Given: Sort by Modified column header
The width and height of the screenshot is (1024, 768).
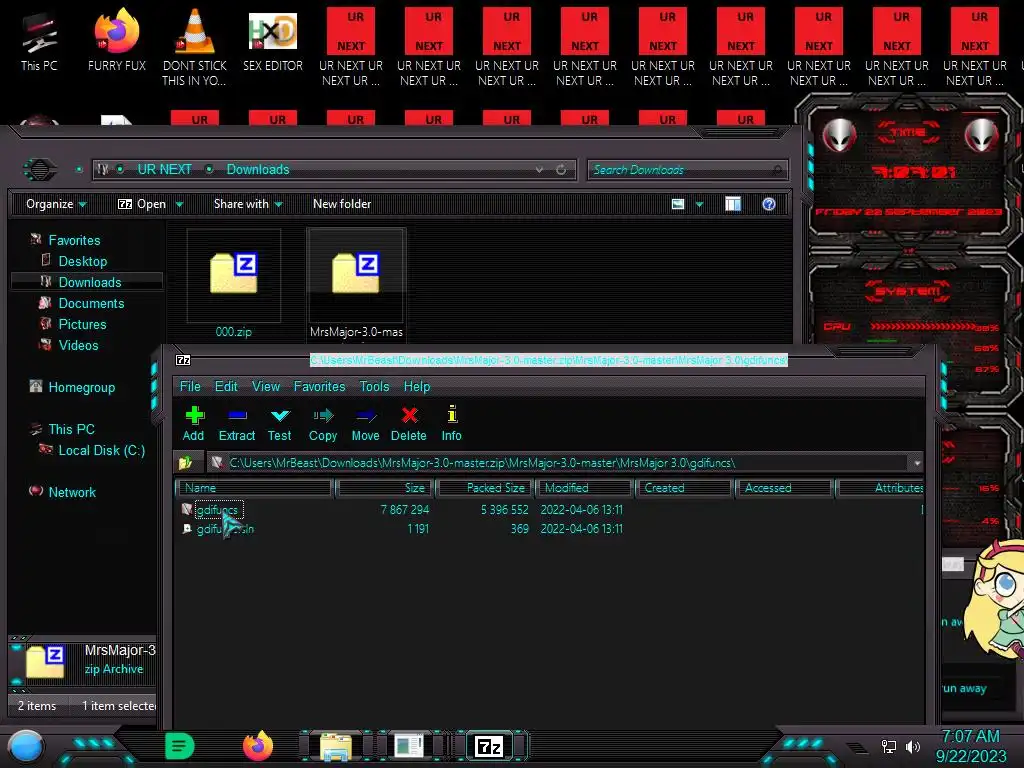Looking at the screenshot, I should pyautogui.click(x=584, y=488).
